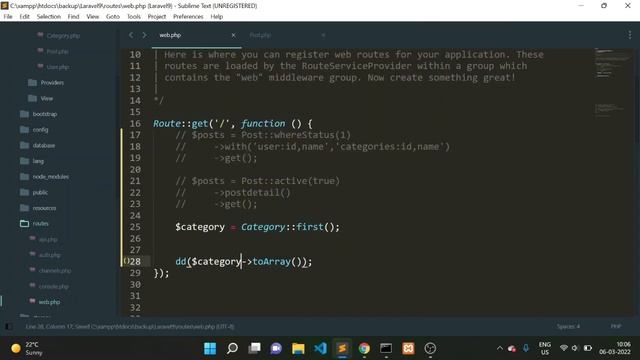
Task: Expand the Providers folder
Action: click(x=52, y=82)
